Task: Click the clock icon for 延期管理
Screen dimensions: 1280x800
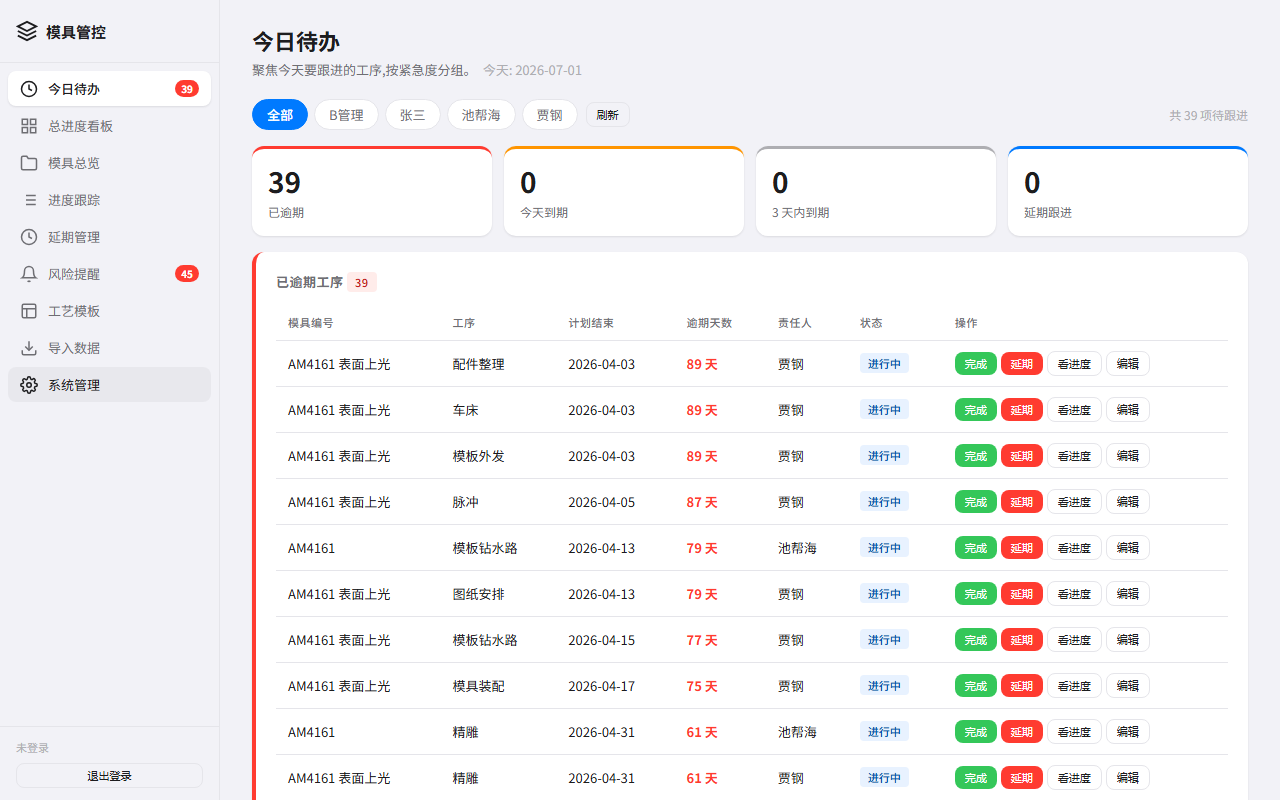Action: (x=29, y=237)
